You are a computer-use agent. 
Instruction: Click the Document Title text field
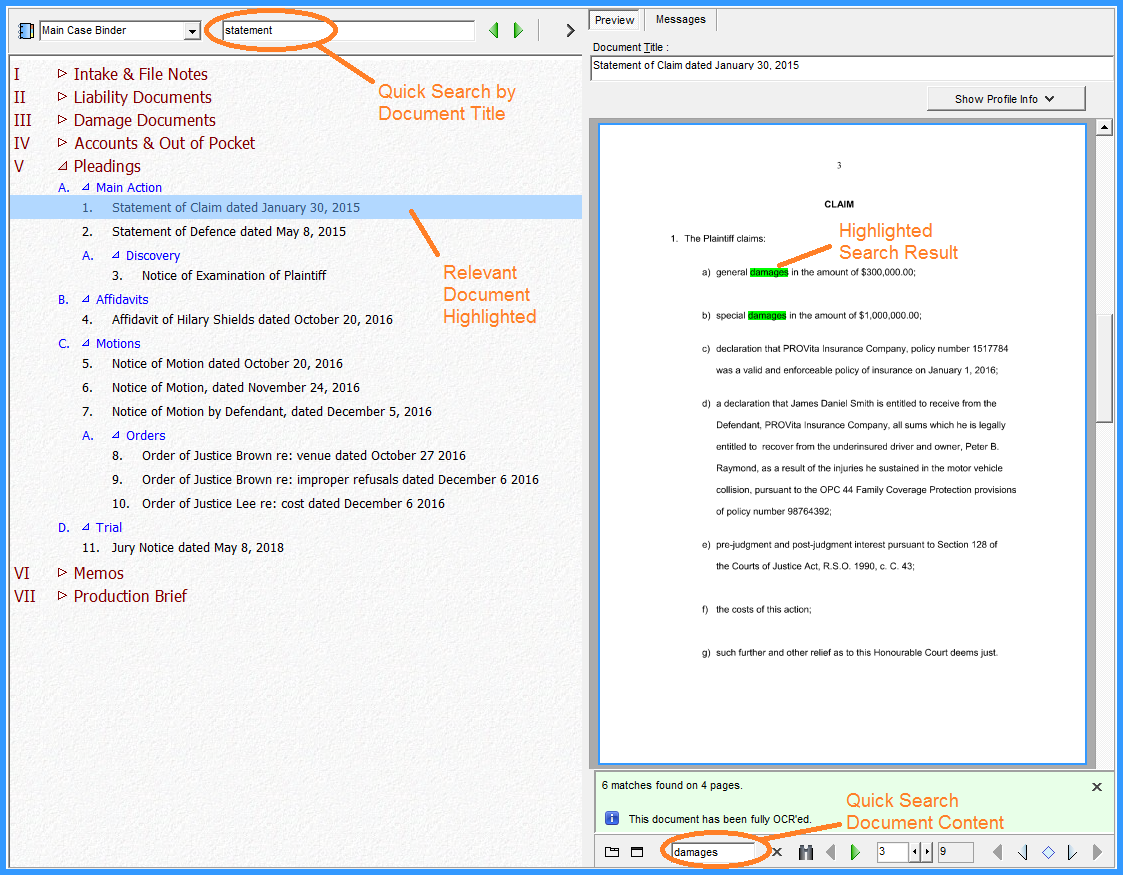coord(852,68)
